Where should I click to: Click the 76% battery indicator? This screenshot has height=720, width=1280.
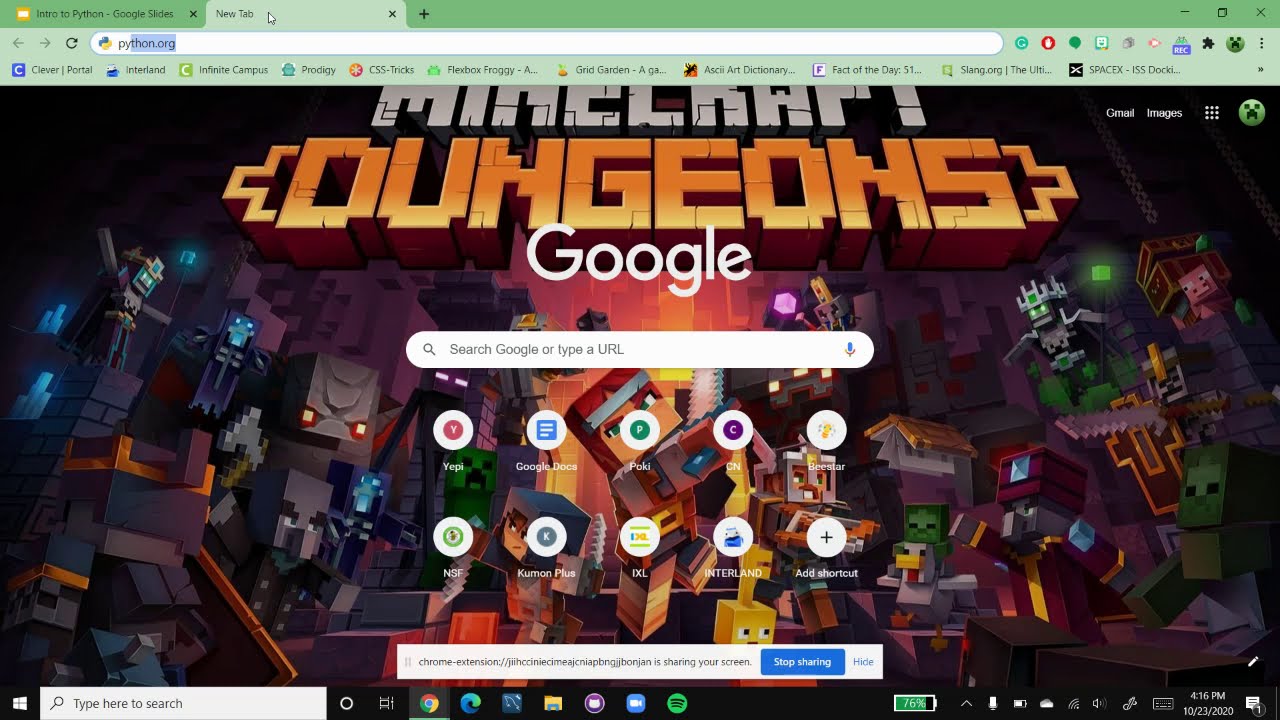[x=915, y=703]
